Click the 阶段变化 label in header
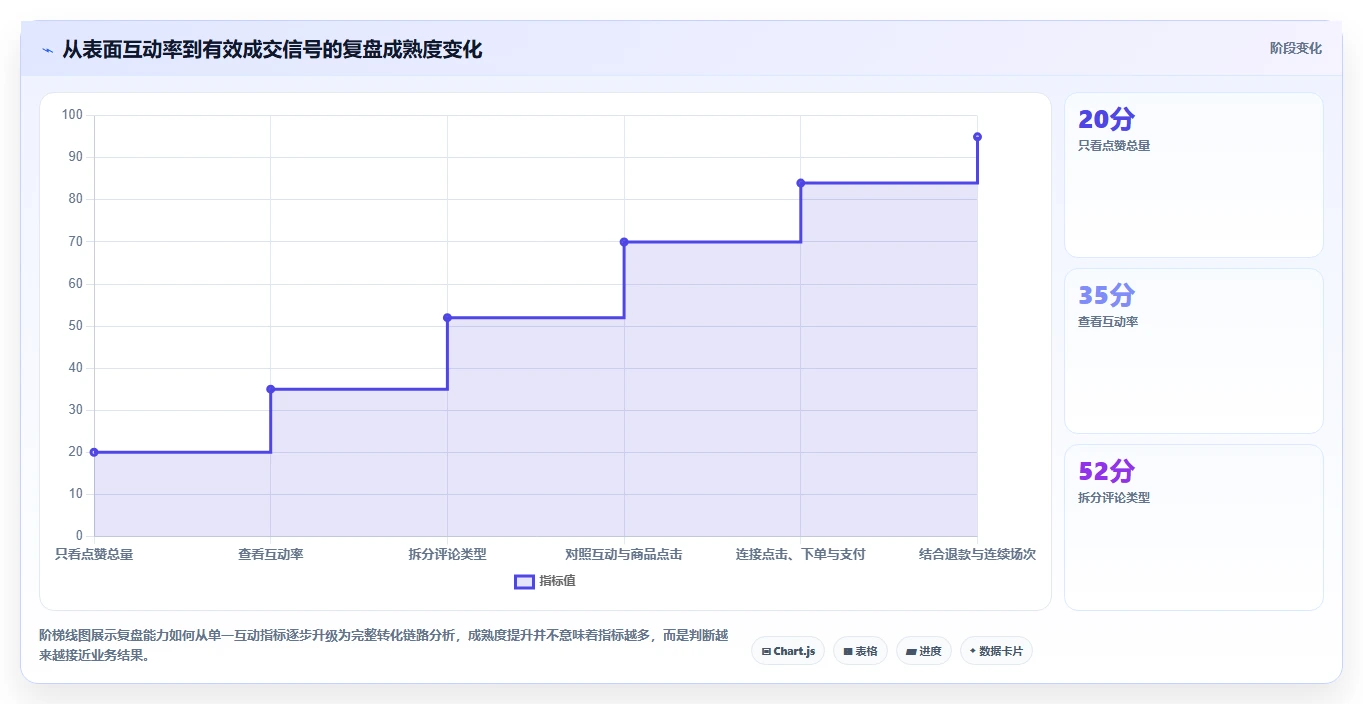This screenshot has height=704, width=1363. (1296, 48)
